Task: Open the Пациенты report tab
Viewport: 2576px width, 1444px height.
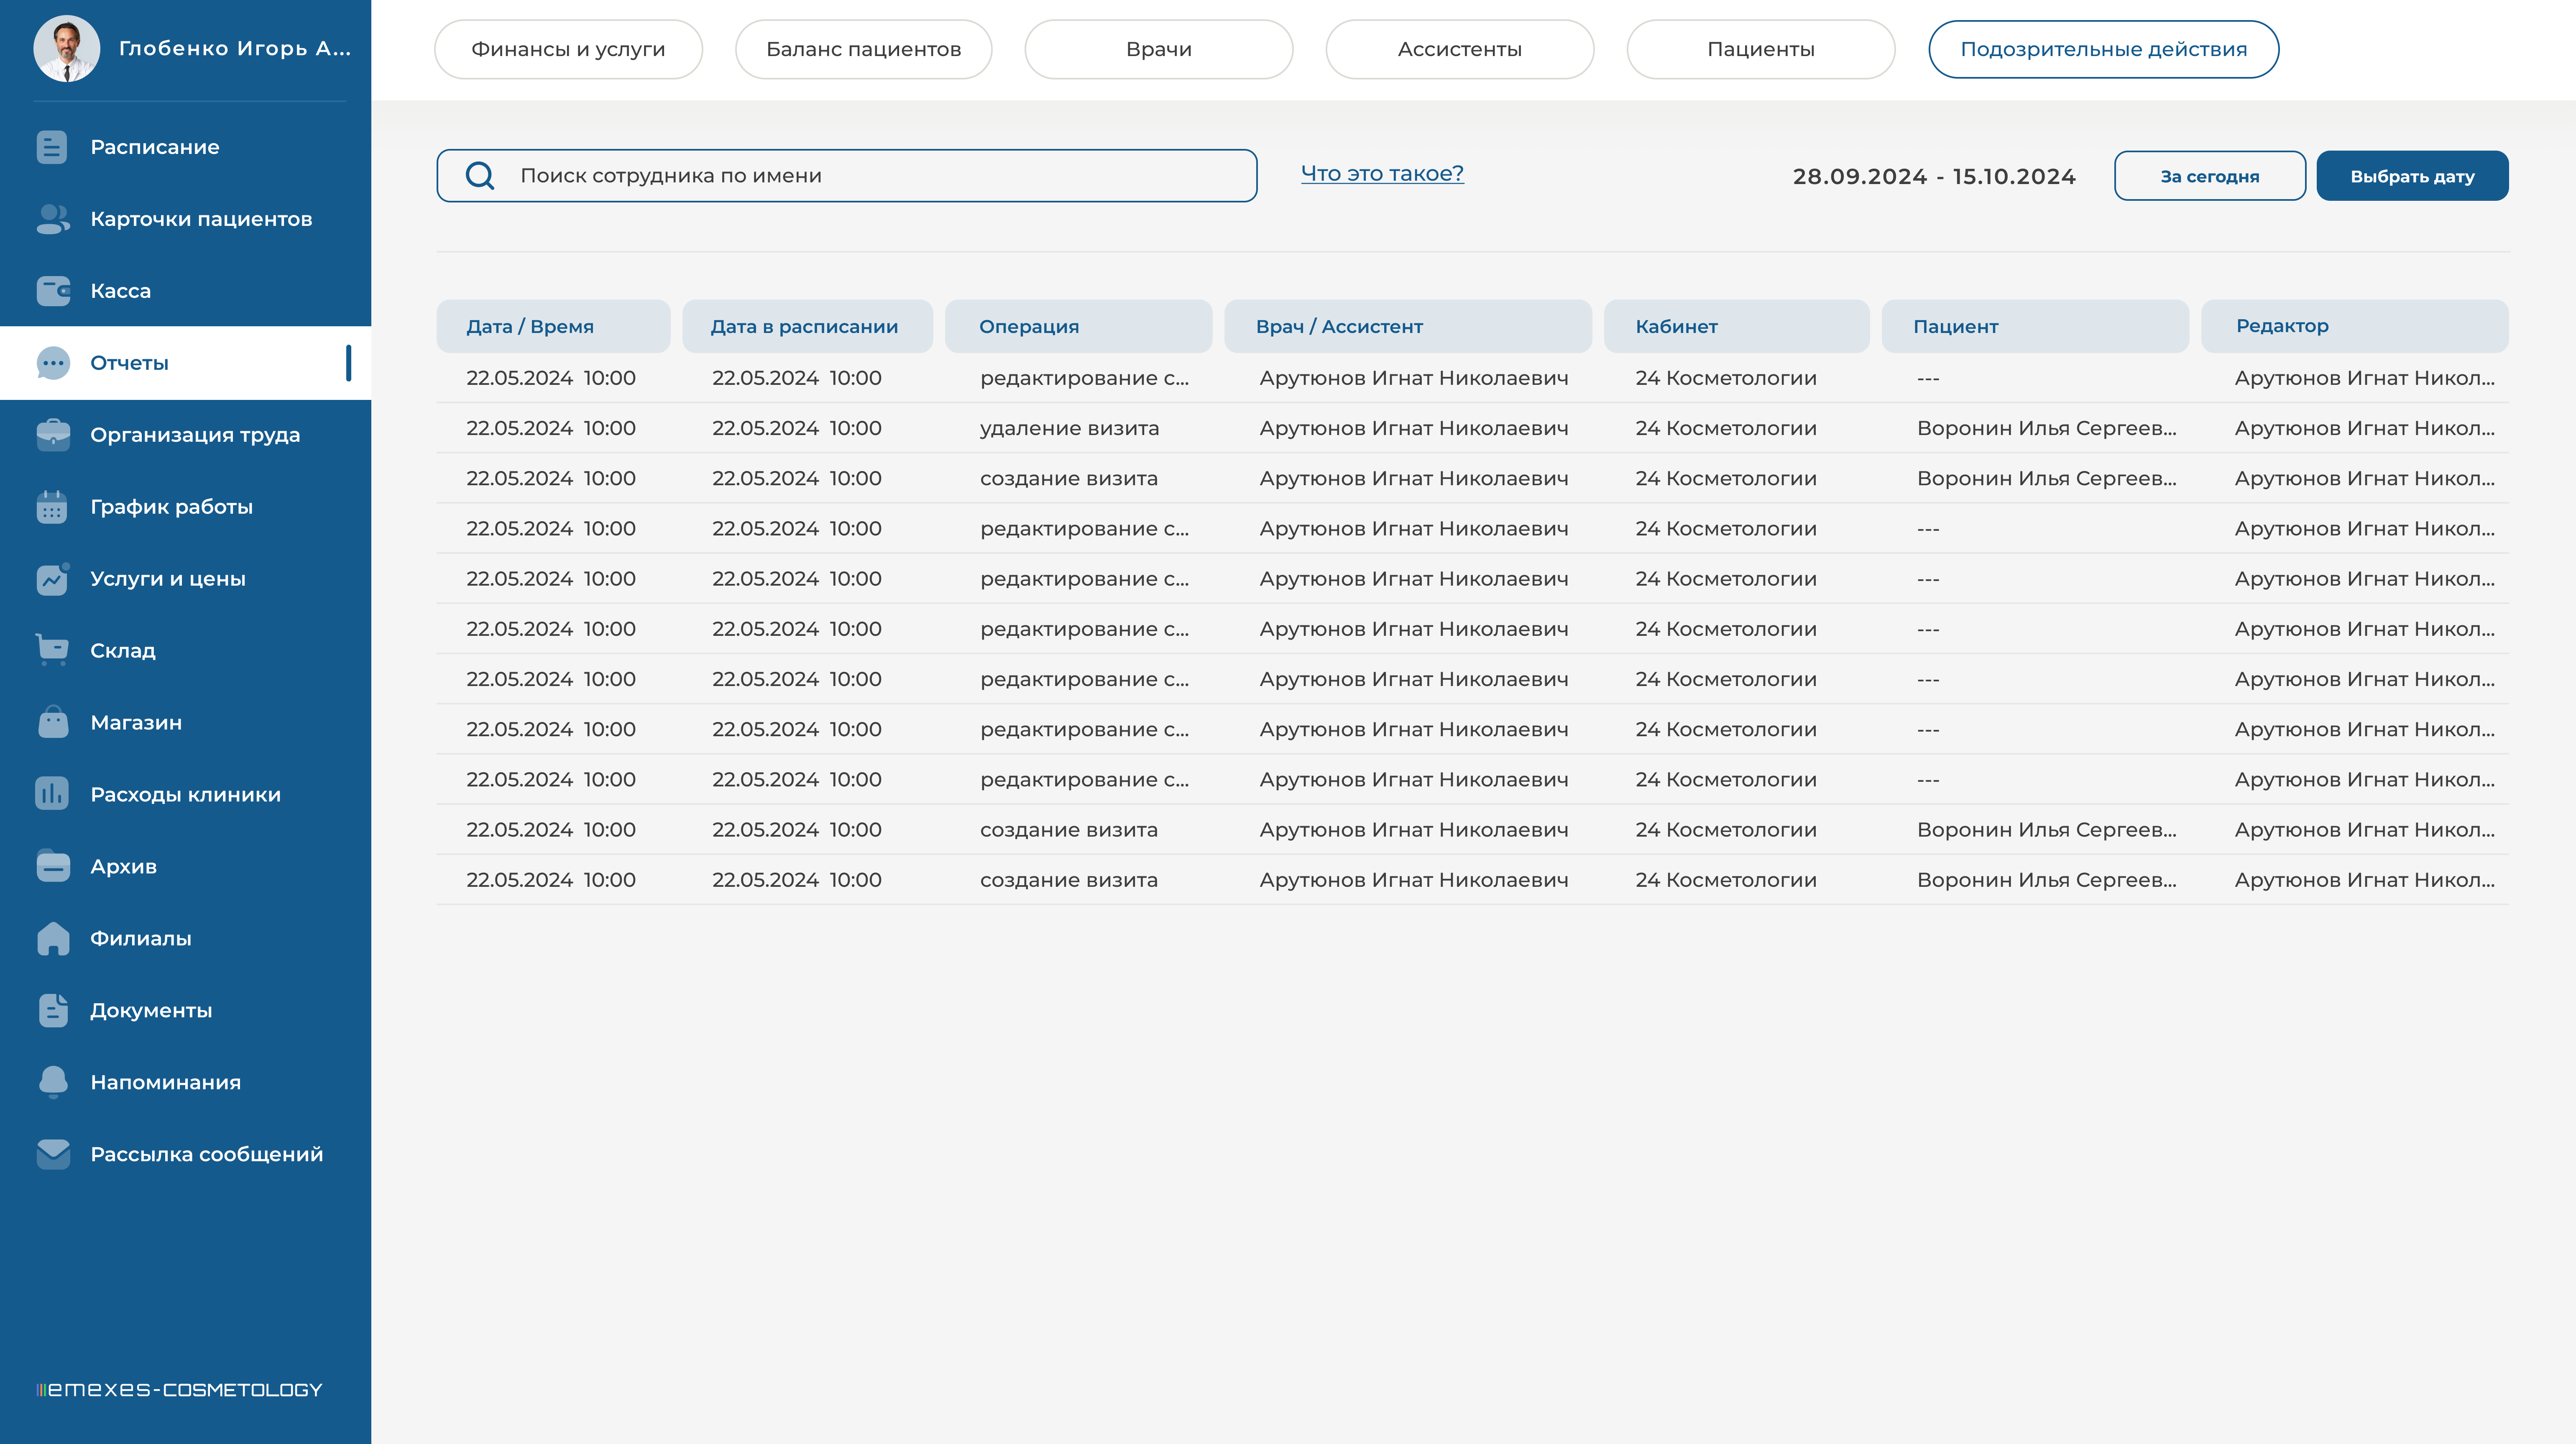Action: click(1760, 49)
